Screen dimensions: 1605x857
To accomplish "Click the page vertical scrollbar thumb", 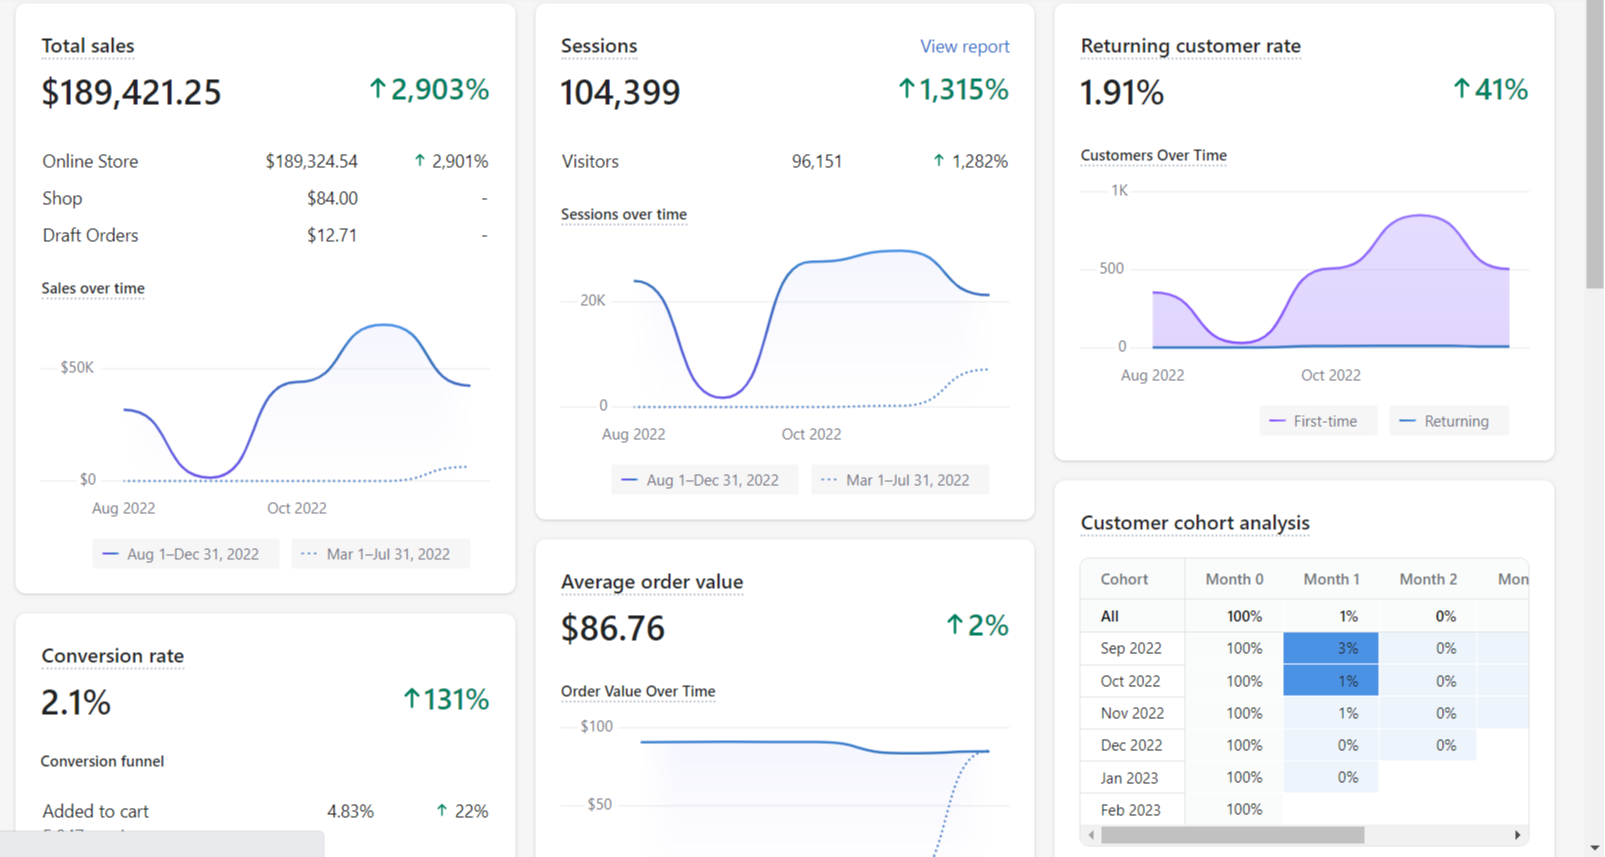I will tap(1595, 145).
